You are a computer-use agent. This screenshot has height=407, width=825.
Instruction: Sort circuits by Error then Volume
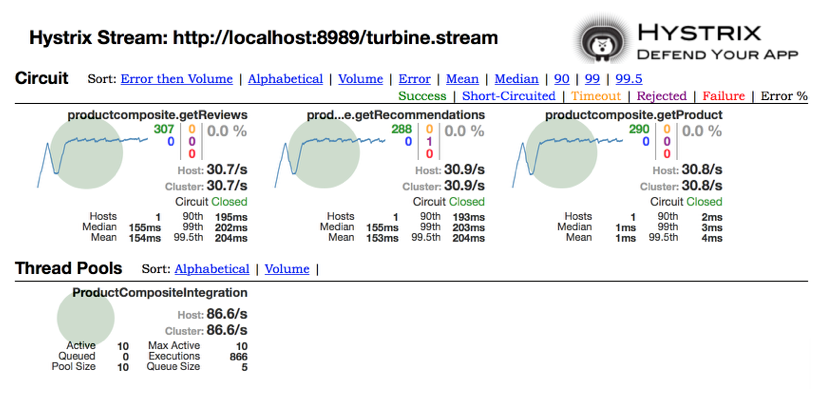pos(176,79)
